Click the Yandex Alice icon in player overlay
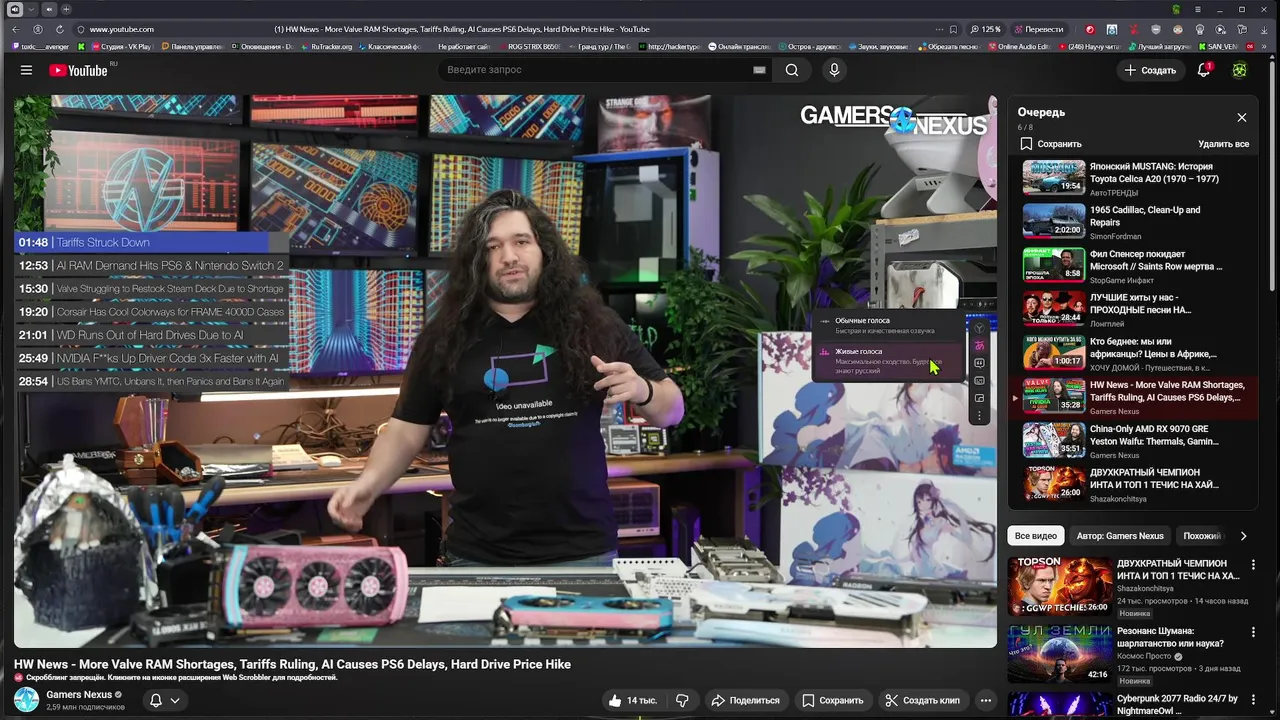The height and width of the screenshot is (720, 1280). click(x=980, y=328)
